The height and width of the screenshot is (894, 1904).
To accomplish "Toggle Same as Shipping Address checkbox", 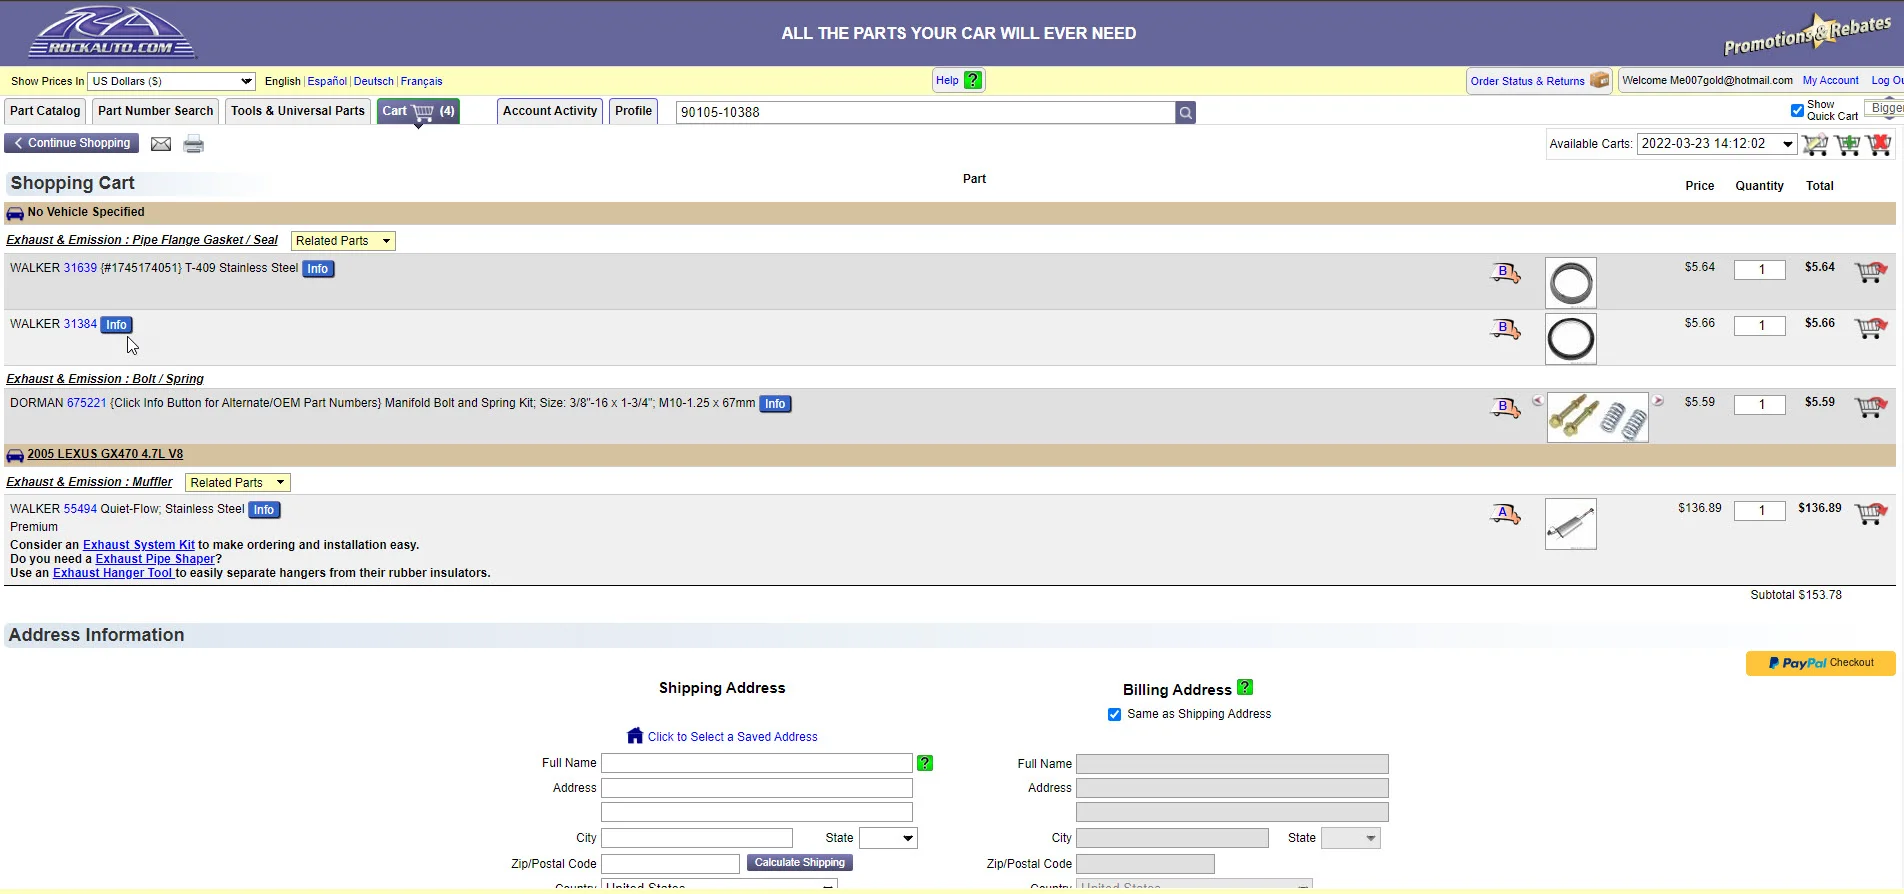I will (1114, 714).
